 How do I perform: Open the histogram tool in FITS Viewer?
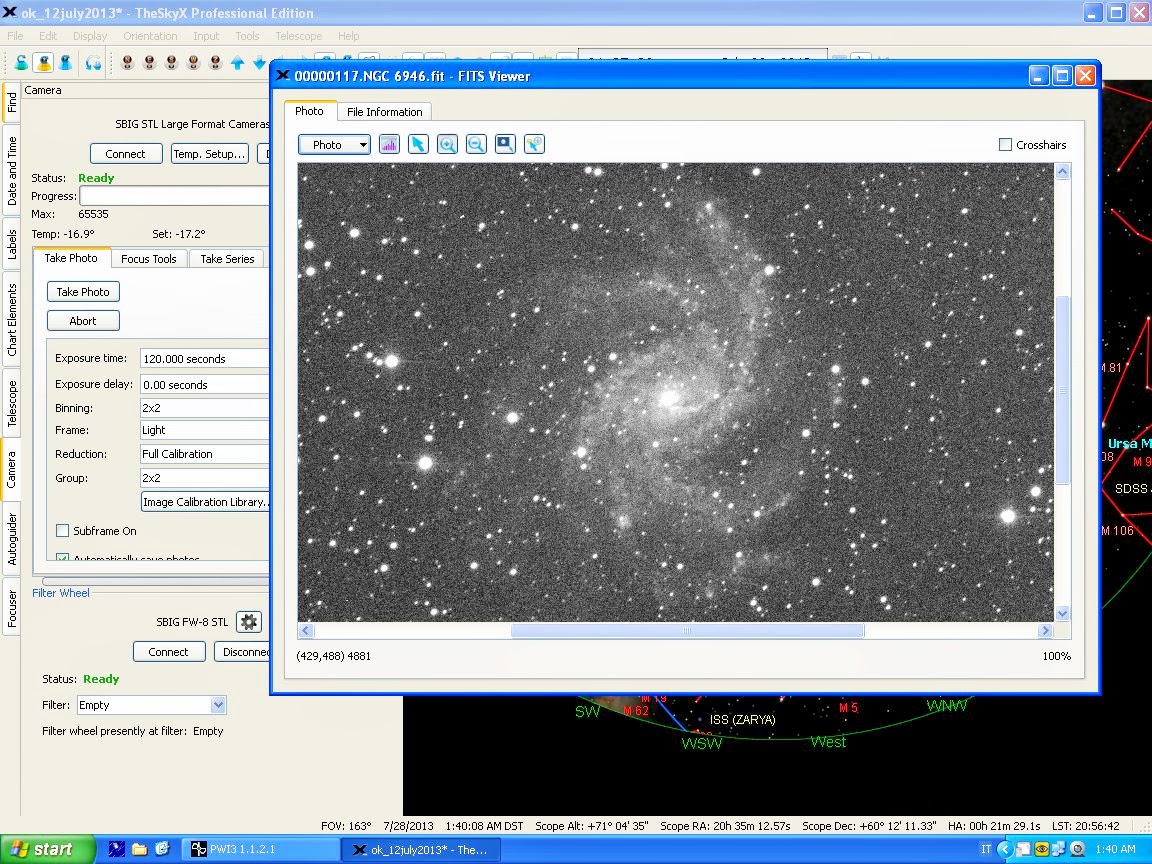[x=389, y=145]
